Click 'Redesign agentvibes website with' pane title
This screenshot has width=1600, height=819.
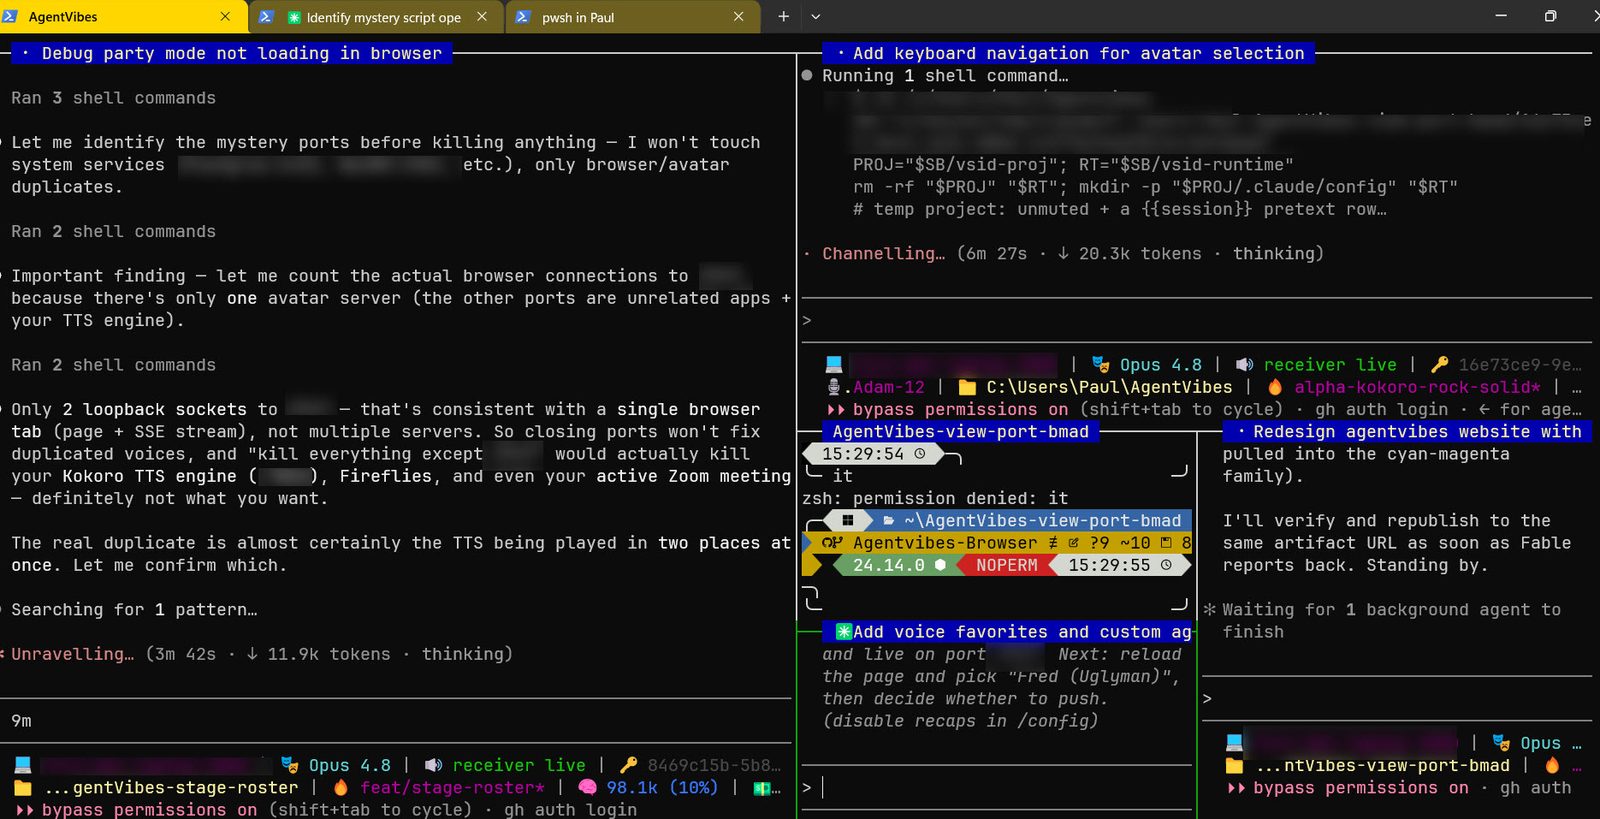coord(1407,432)
